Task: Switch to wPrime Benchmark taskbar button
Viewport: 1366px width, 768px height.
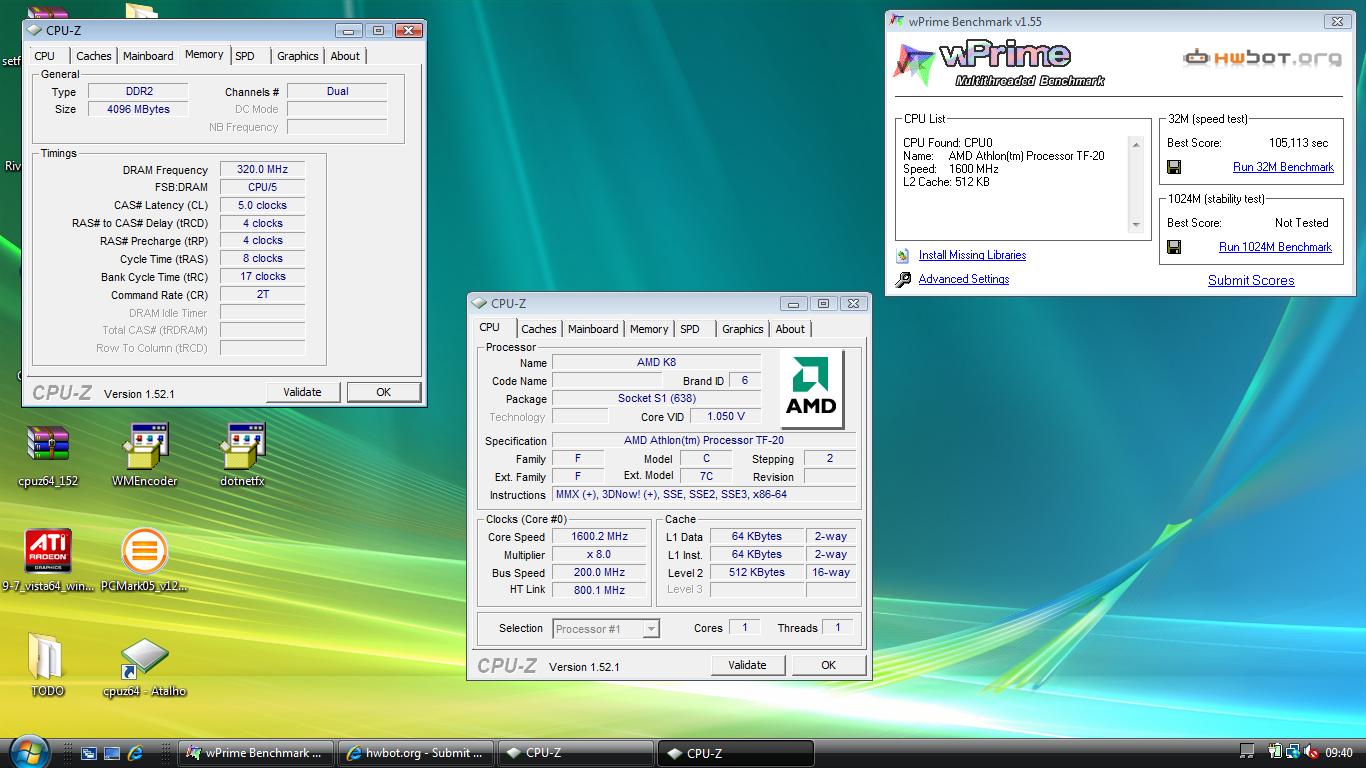Action: coord(255,753)
